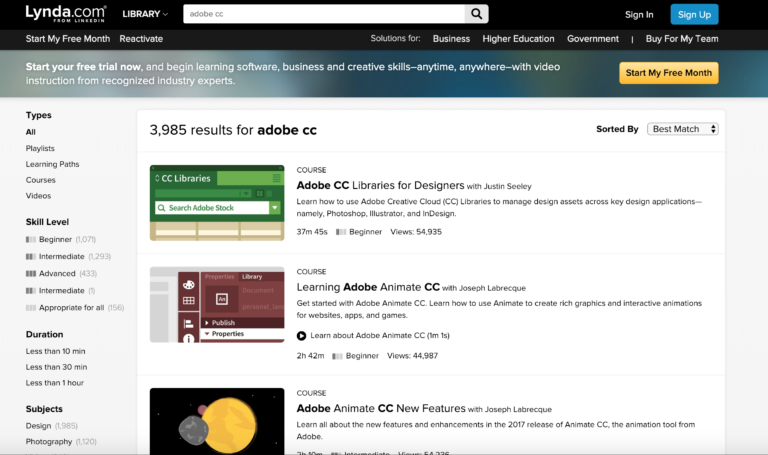This screenshot has width=768, height=455.
Task: Click the search magnifier icon button
Action: (x=476, y=14)
